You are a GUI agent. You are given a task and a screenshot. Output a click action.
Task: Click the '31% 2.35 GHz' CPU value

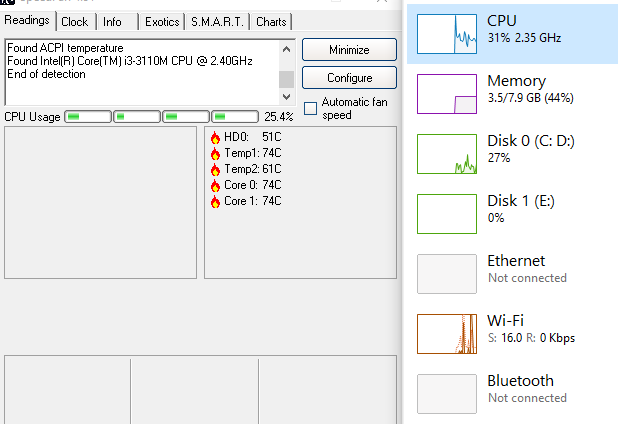click(x=524, y=38)
